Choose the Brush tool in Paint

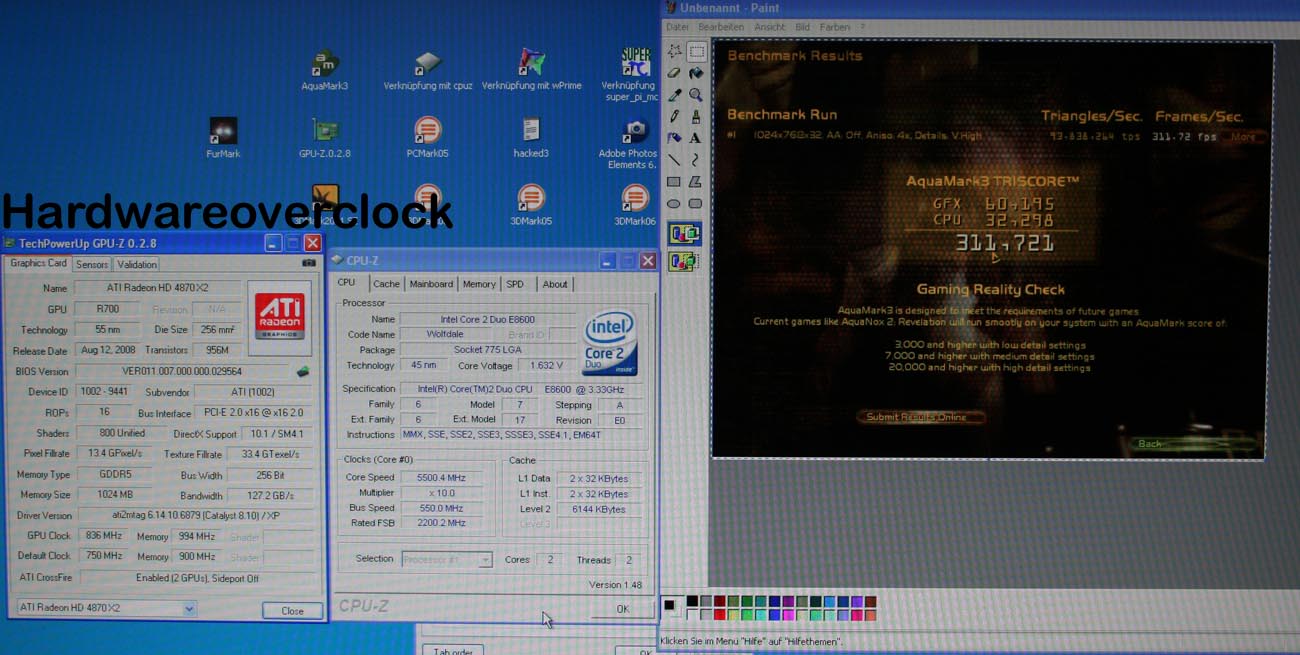point(696,117)
